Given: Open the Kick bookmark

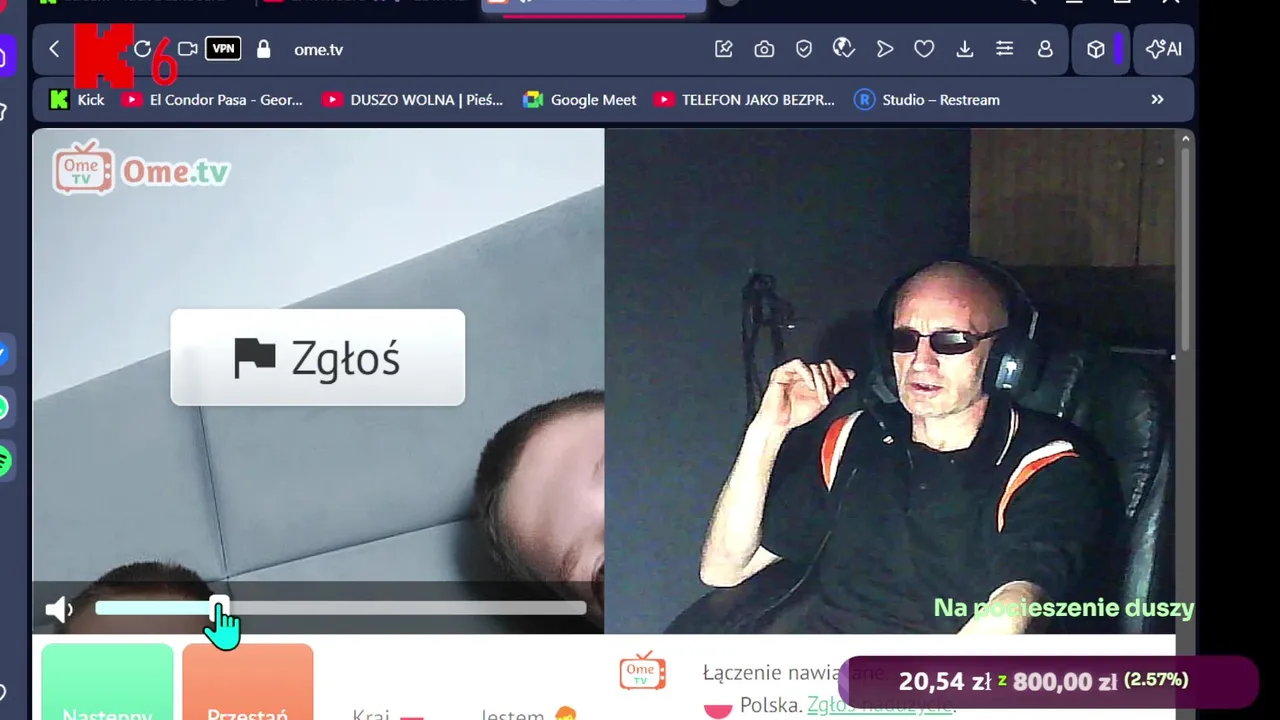Looking at the screenshot, I should [77, 100].
